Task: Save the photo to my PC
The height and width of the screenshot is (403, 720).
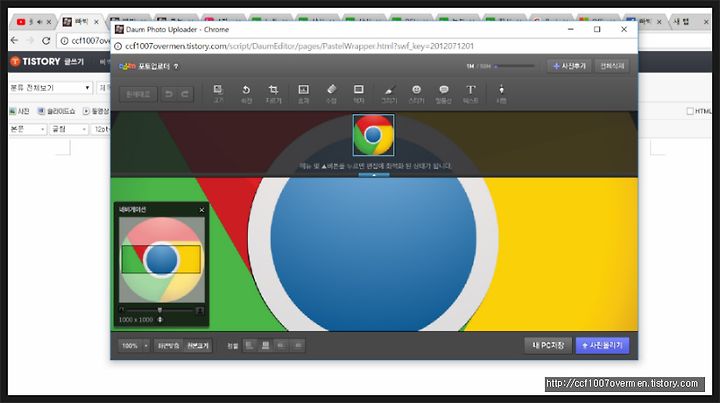Action: click(x=548, y=345)
